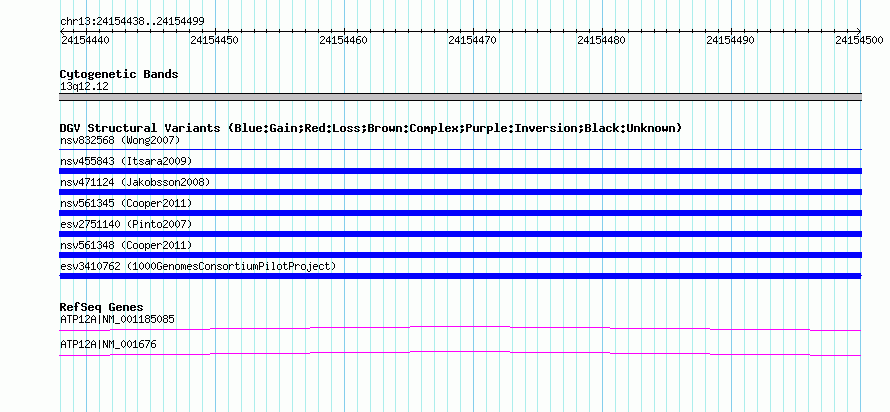
Task: Select ruler position 24154440
Action: (85, 40)
